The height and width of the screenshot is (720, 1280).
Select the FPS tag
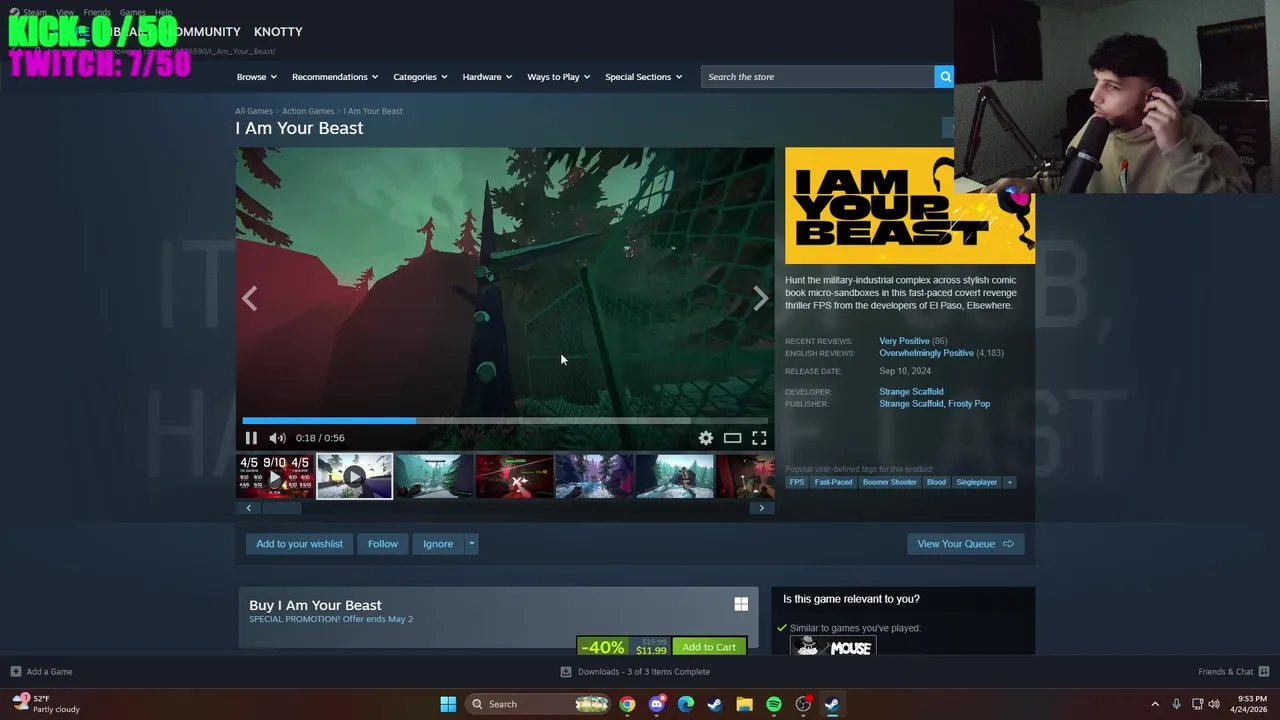(x=797, y=482)
